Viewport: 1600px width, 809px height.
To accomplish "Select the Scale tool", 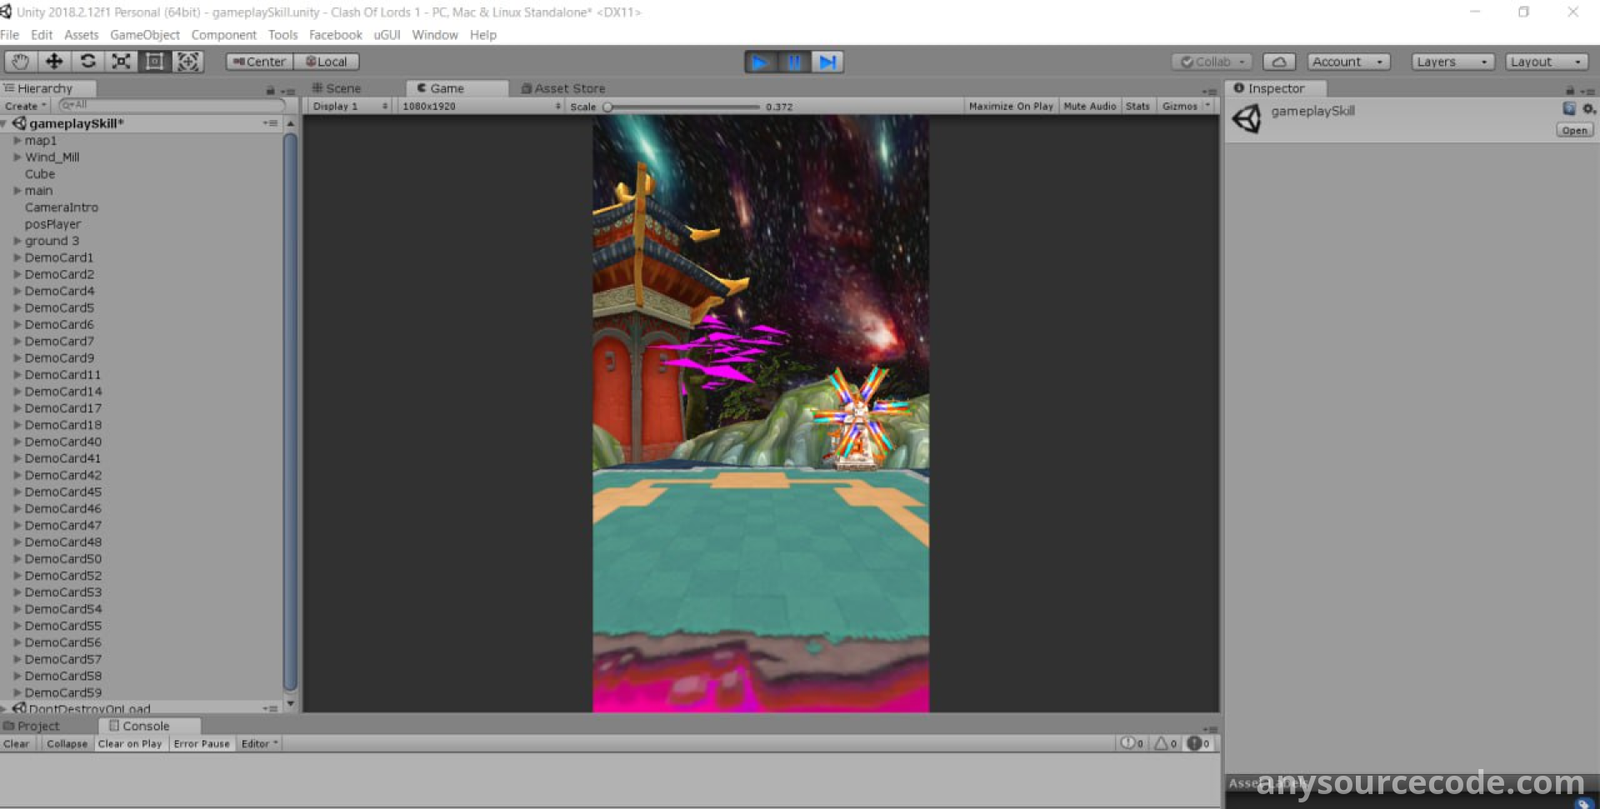I will click(x=121, y=62).
